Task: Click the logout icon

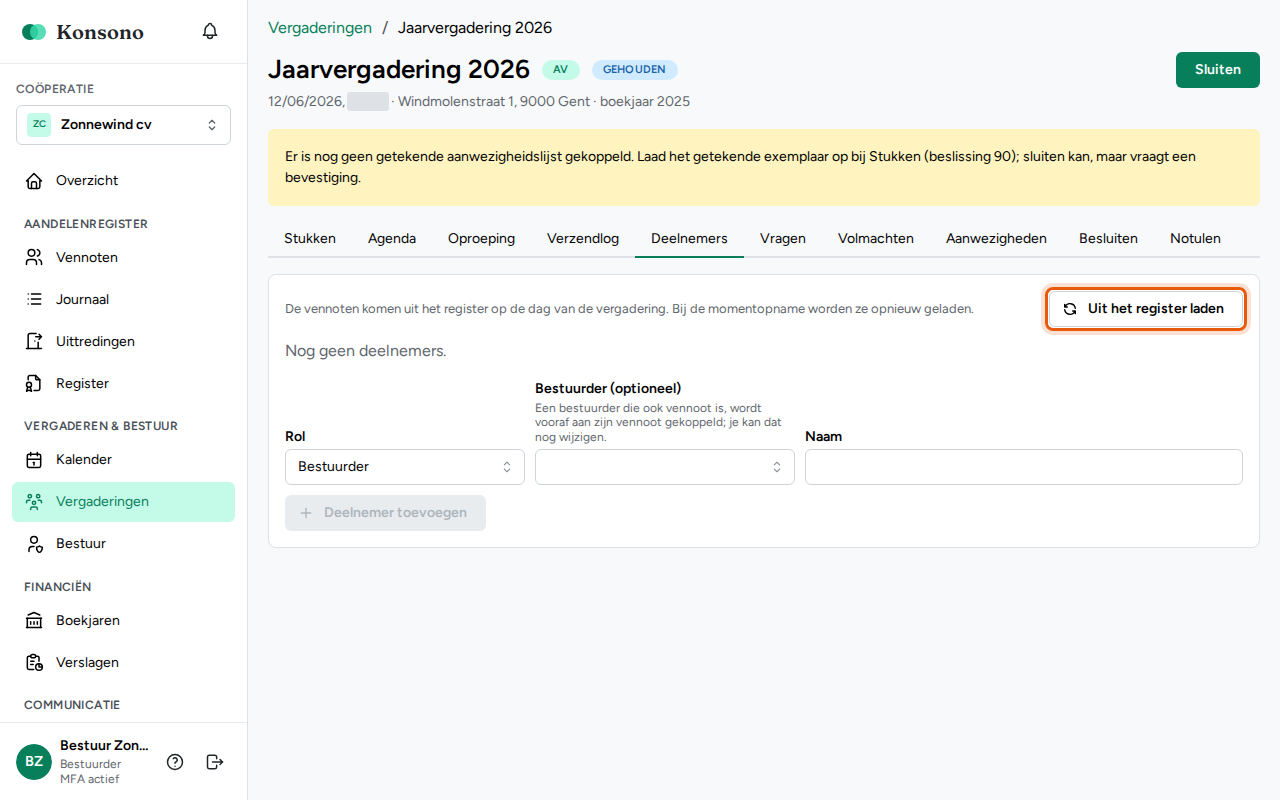Action: (x=214, y=762)
